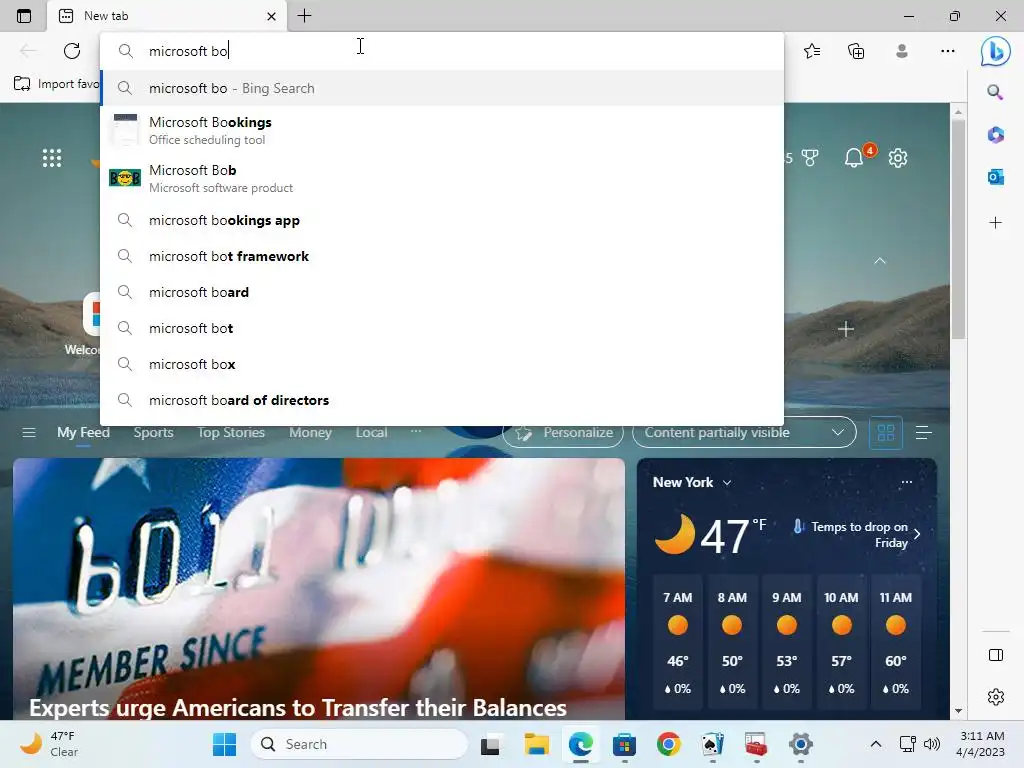Open the Microsoft 365 sidebar icon

(x=995, y=135)
